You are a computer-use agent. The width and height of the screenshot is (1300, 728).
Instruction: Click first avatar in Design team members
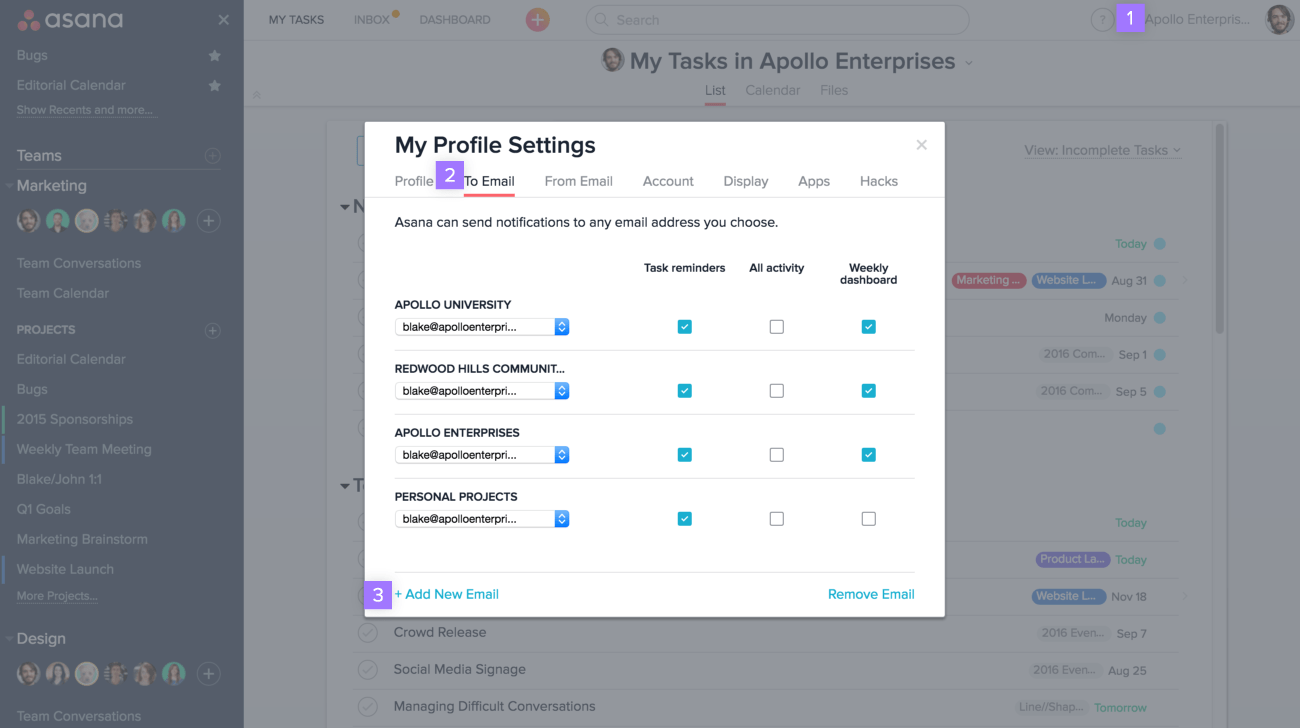(28, 674)
